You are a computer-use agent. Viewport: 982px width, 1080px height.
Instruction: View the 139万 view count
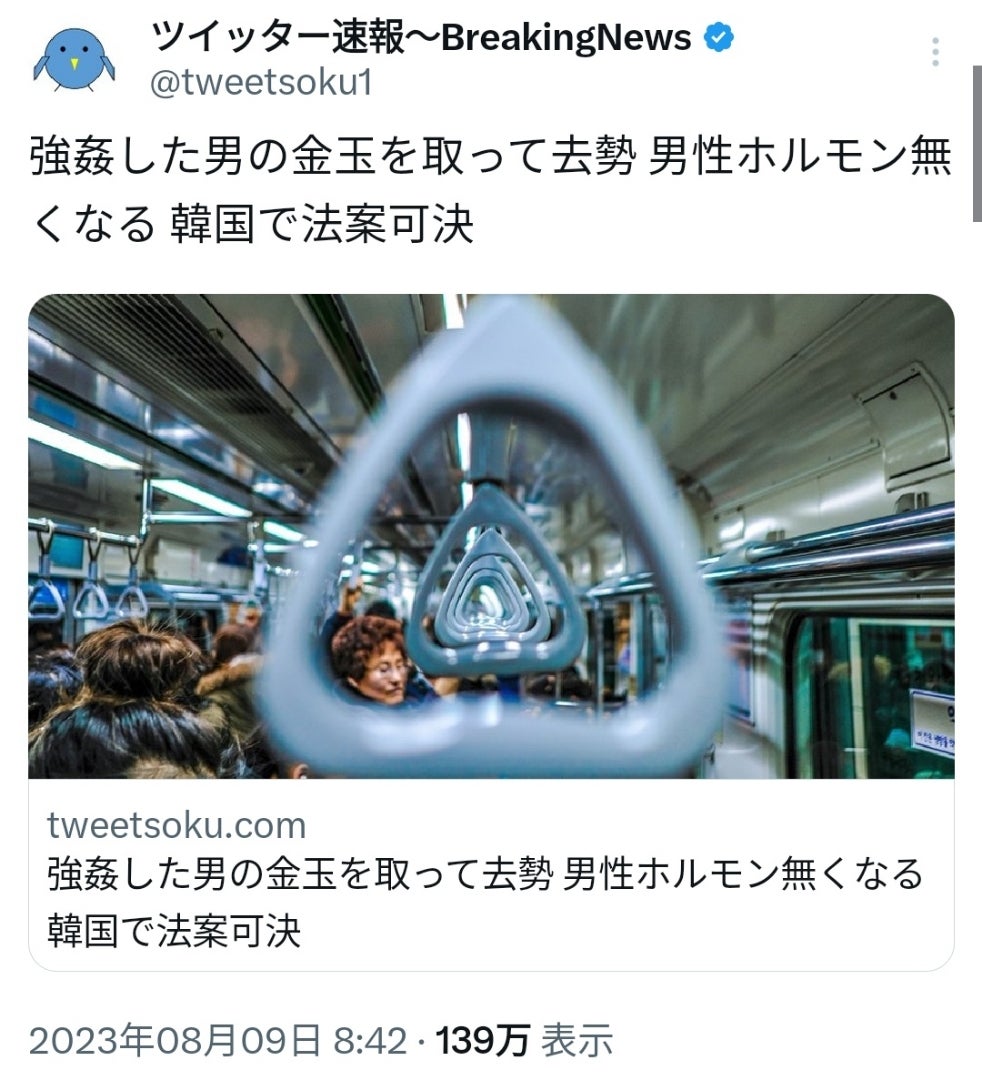[483, 1041]
